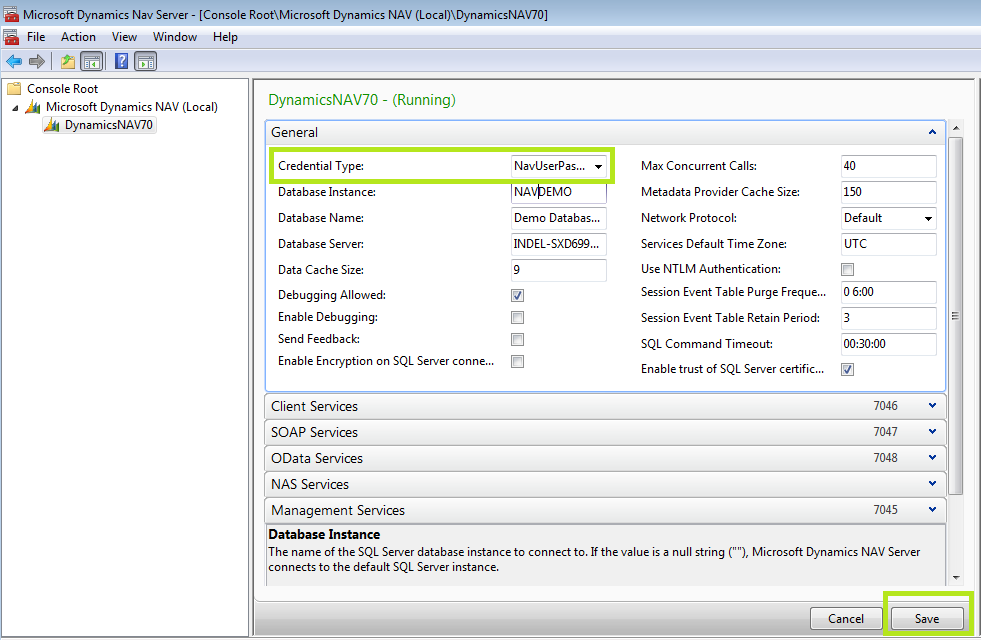Open the Window menu
Image resolution: width=981 pixels, height=640 pixels.
[175, 37]
